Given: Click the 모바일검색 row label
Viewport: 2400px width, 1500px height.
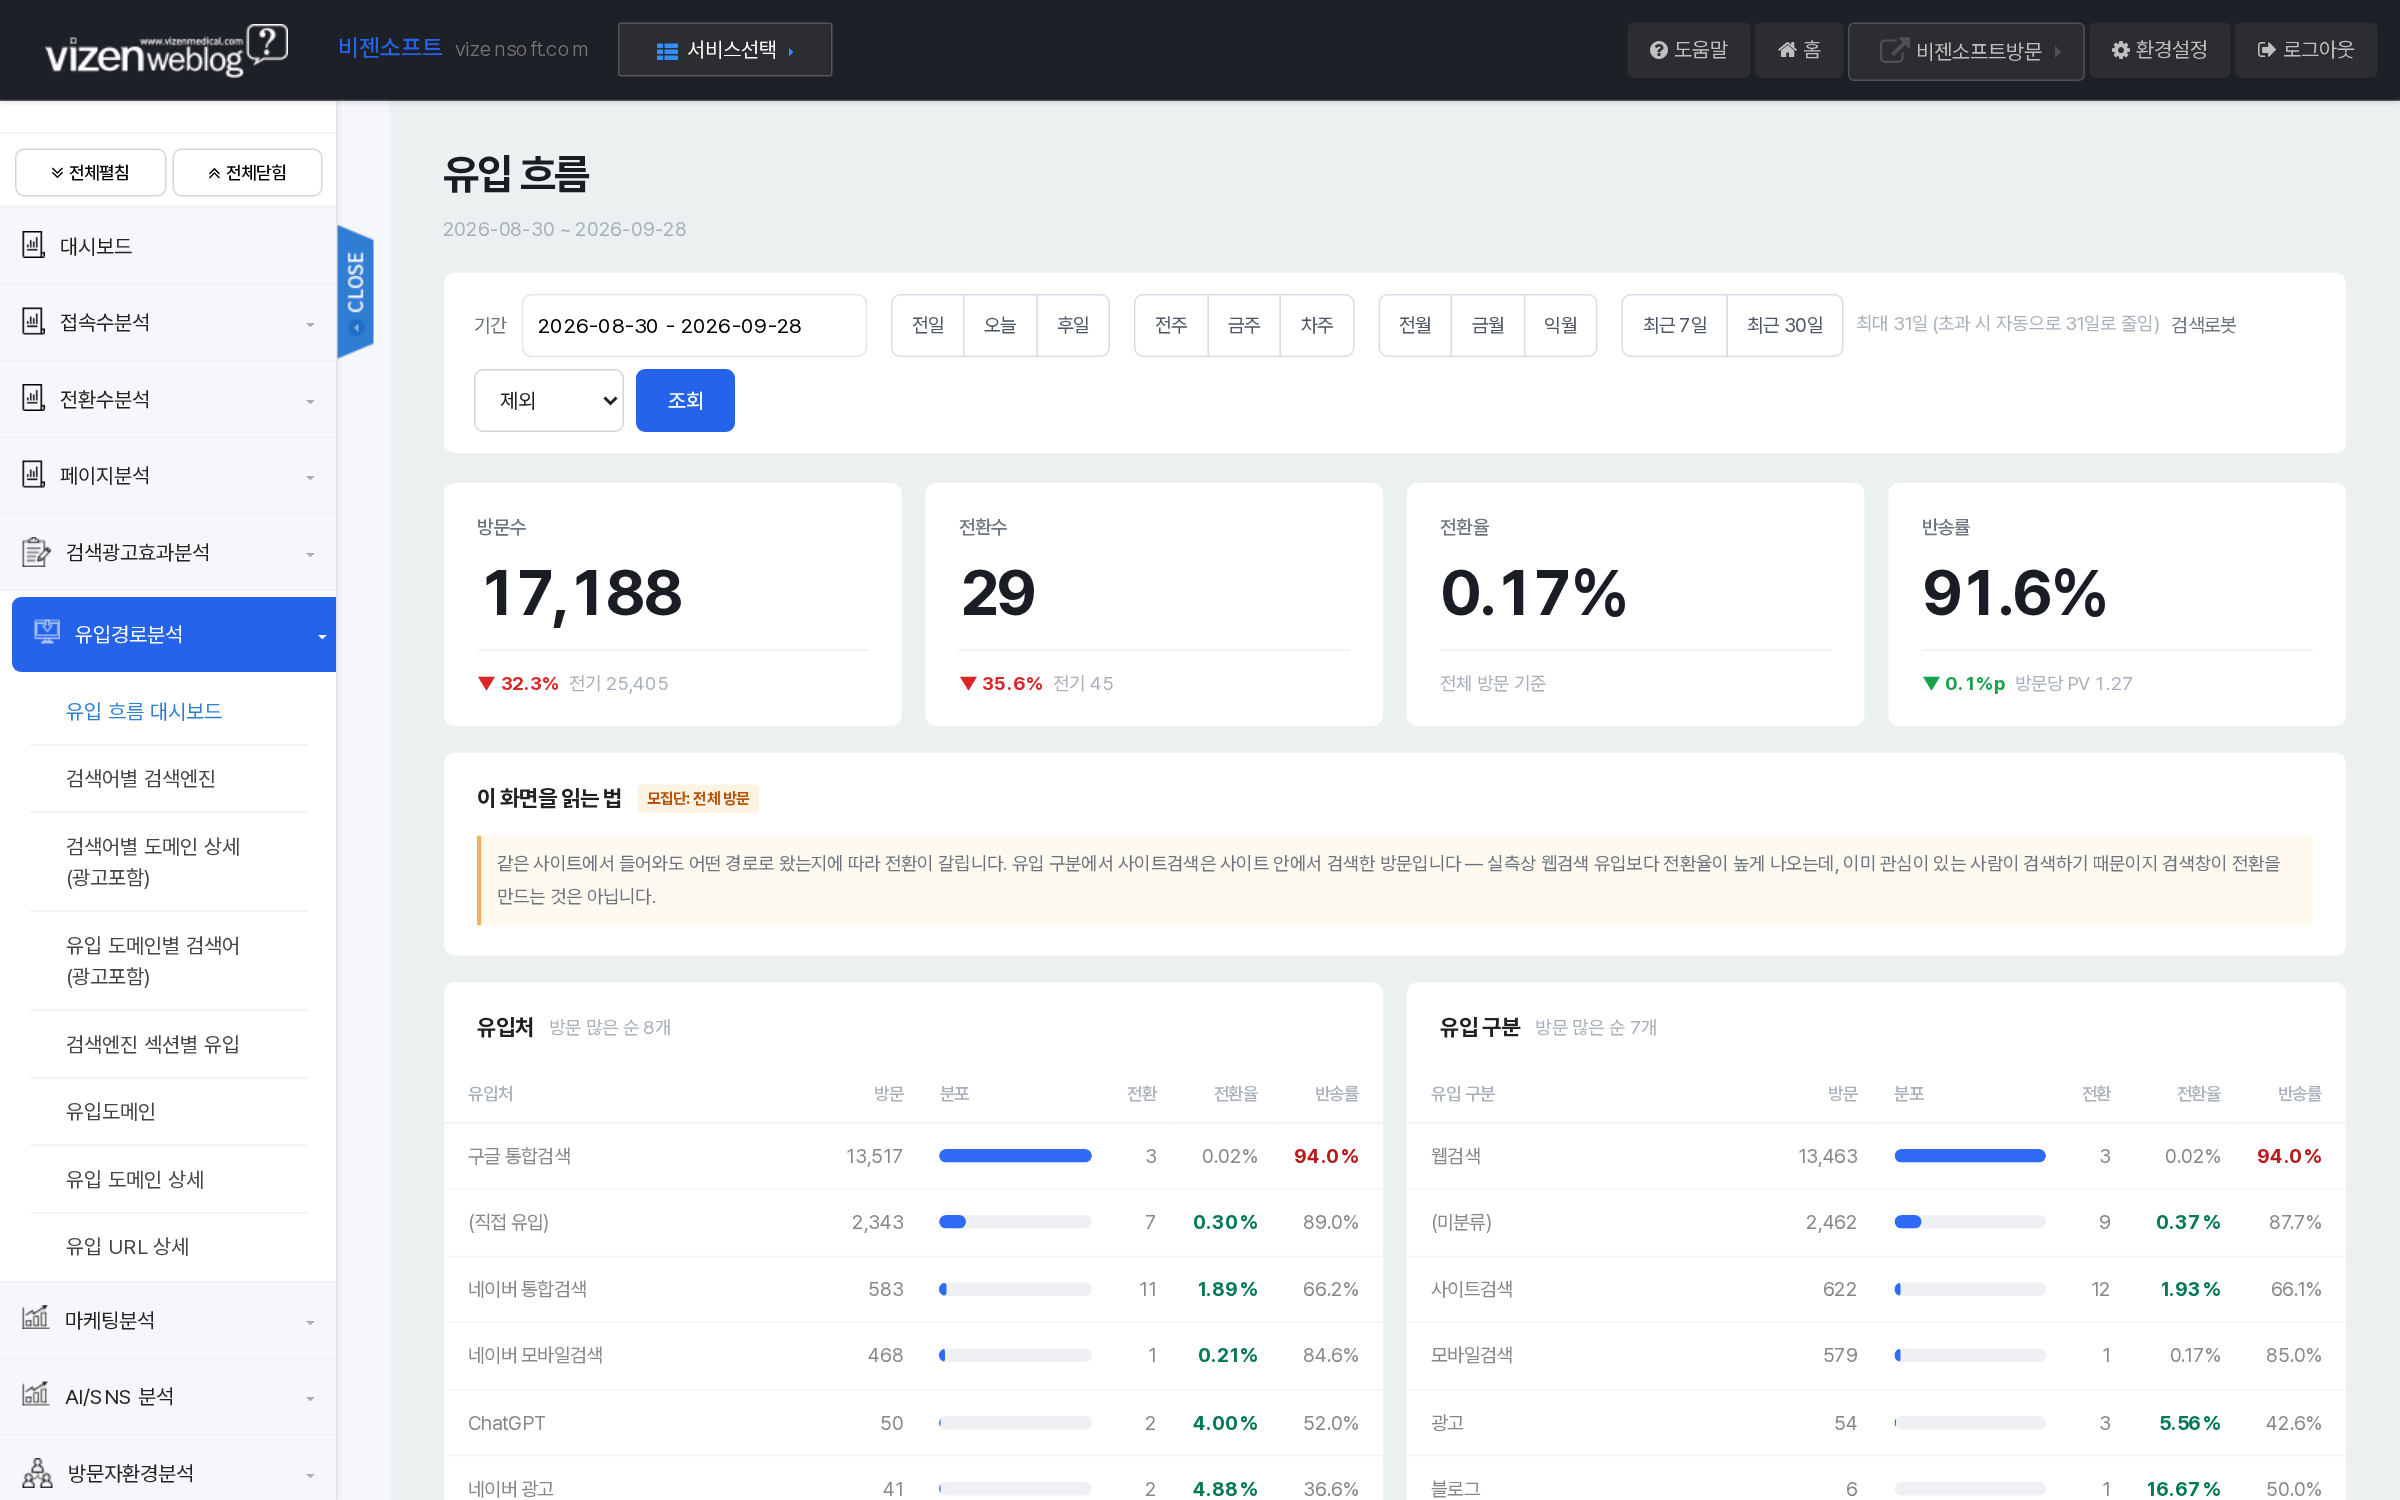Looking at the screenshot, I should [1472, 1355].
